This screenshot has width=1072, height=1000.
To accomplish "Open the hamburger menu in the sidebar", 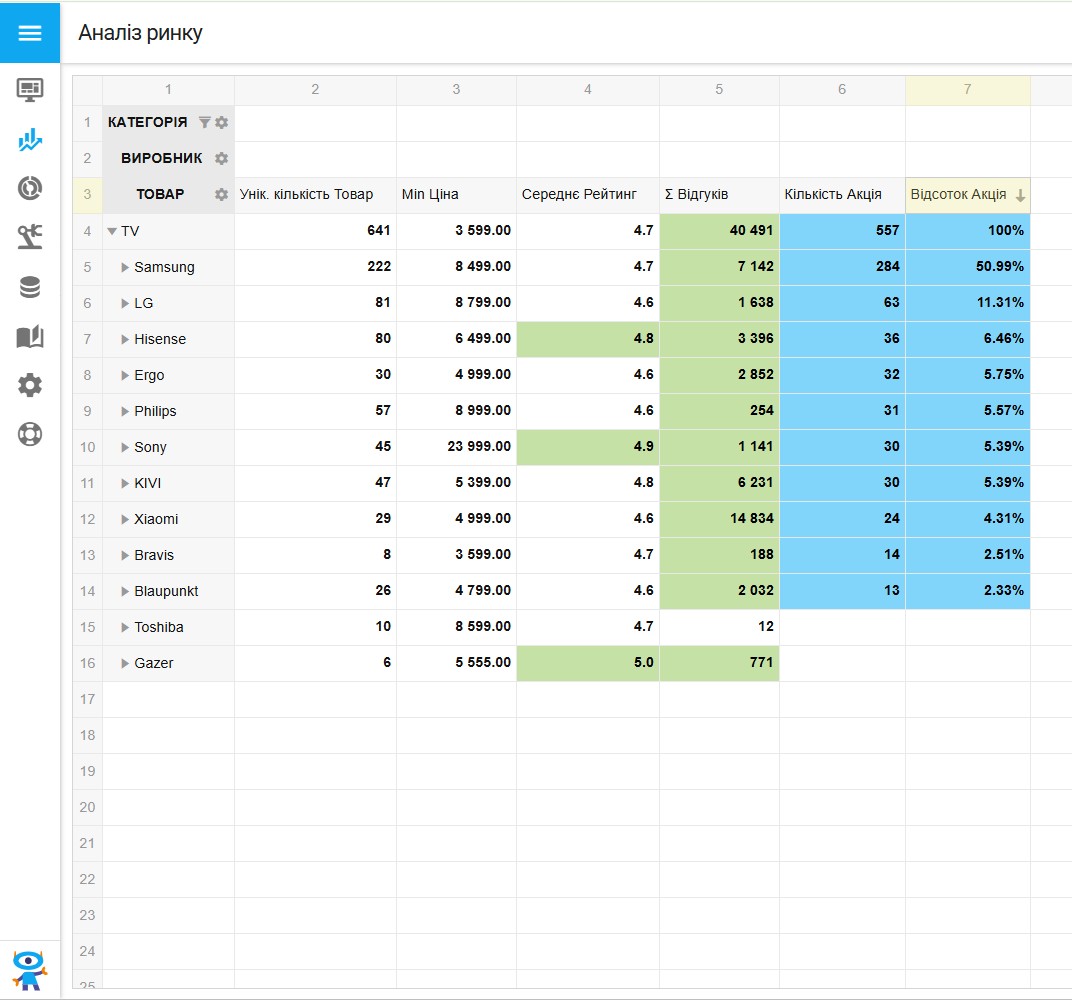I will (30, 33).
